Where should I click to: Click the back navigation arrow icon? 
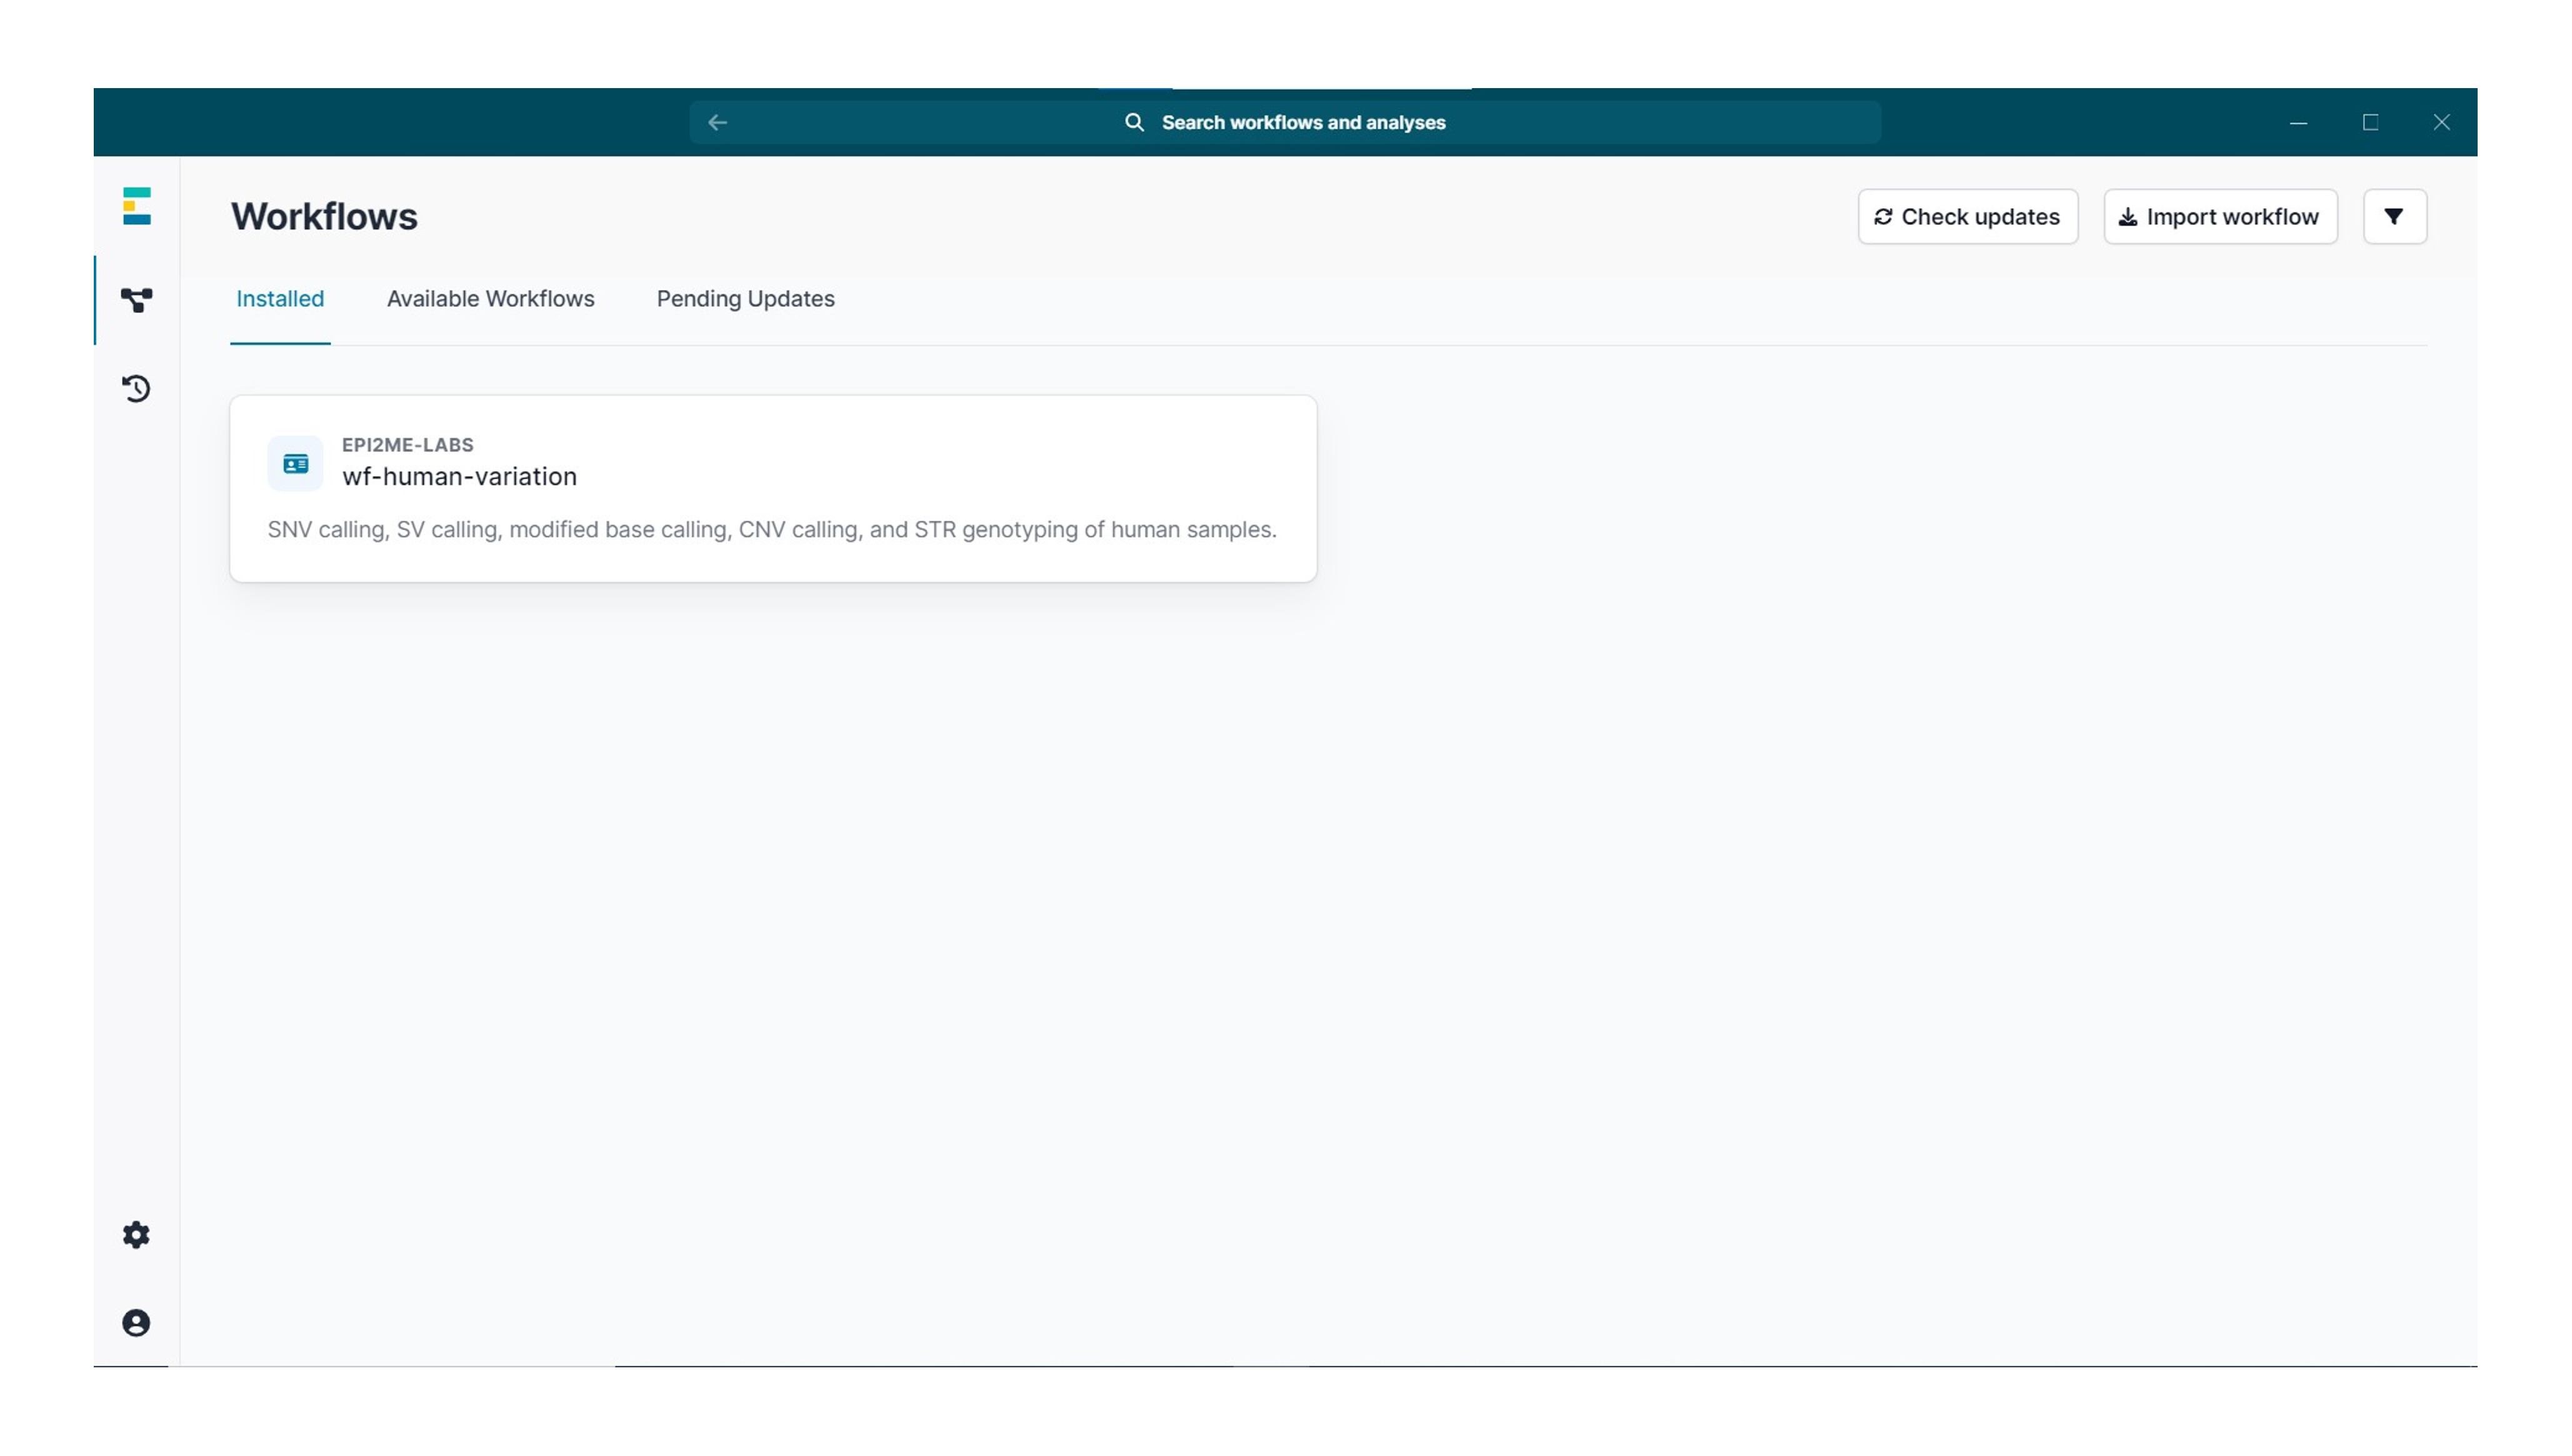pyautogui.click(x=716, y=122)
